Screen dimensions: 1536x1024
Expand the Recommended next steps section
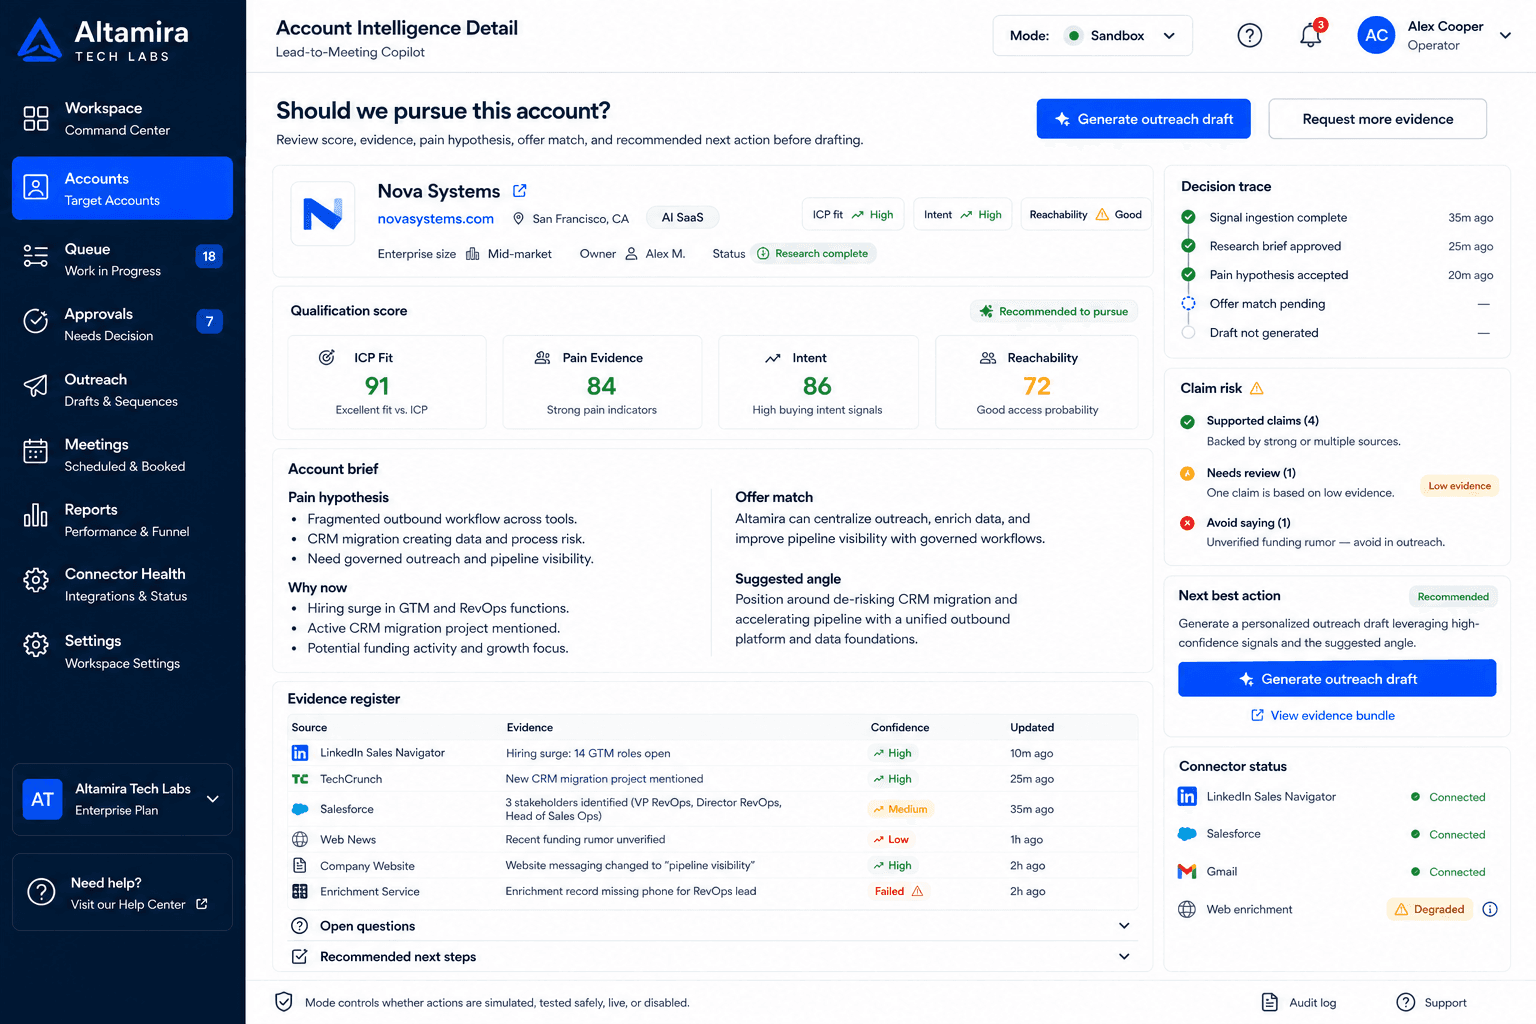[x=711, y=957]
